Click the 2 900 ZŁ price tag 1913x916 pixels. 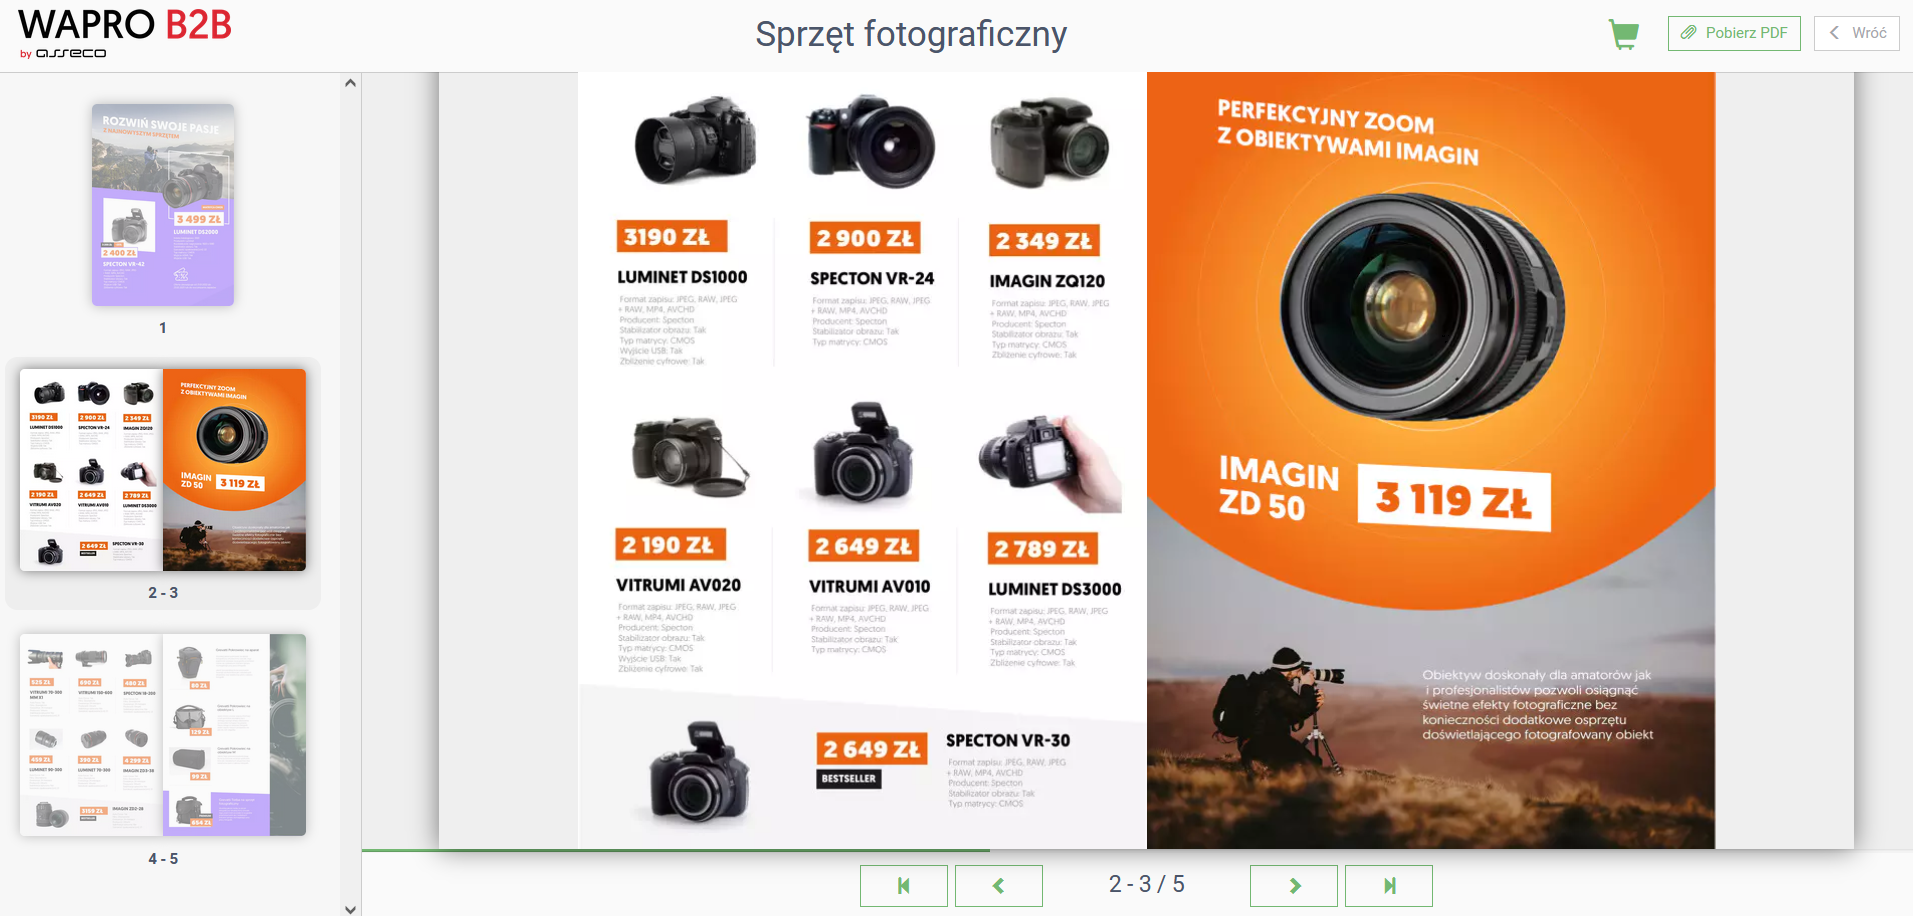pos(865,238)
